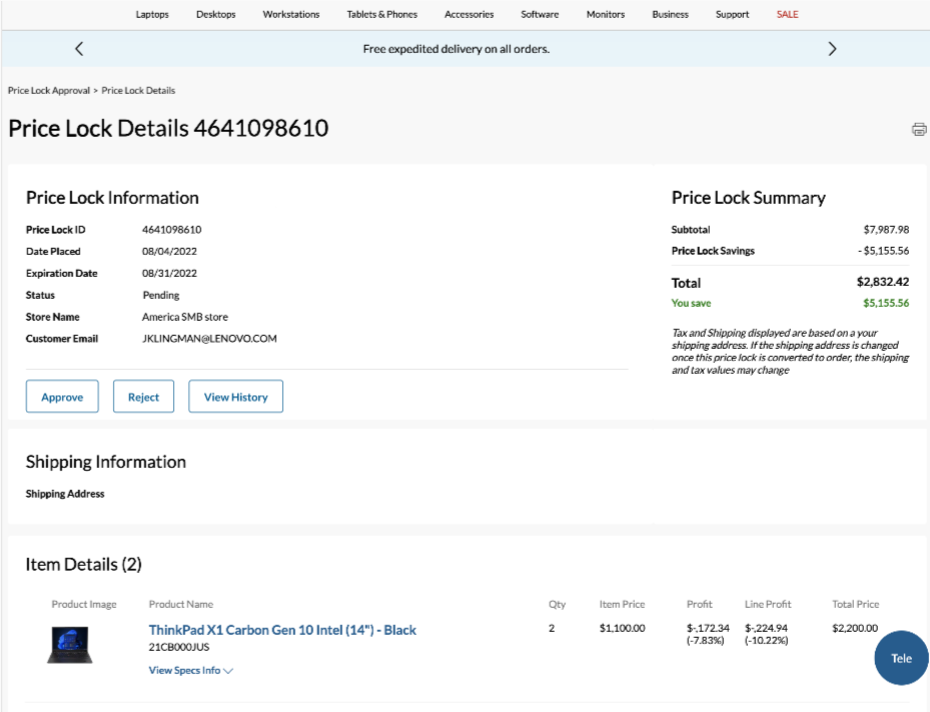Open the Support menu
Image resolution: width=930 pixels, height=712 pixels.
pyautogui.click(x=732, y=14)
